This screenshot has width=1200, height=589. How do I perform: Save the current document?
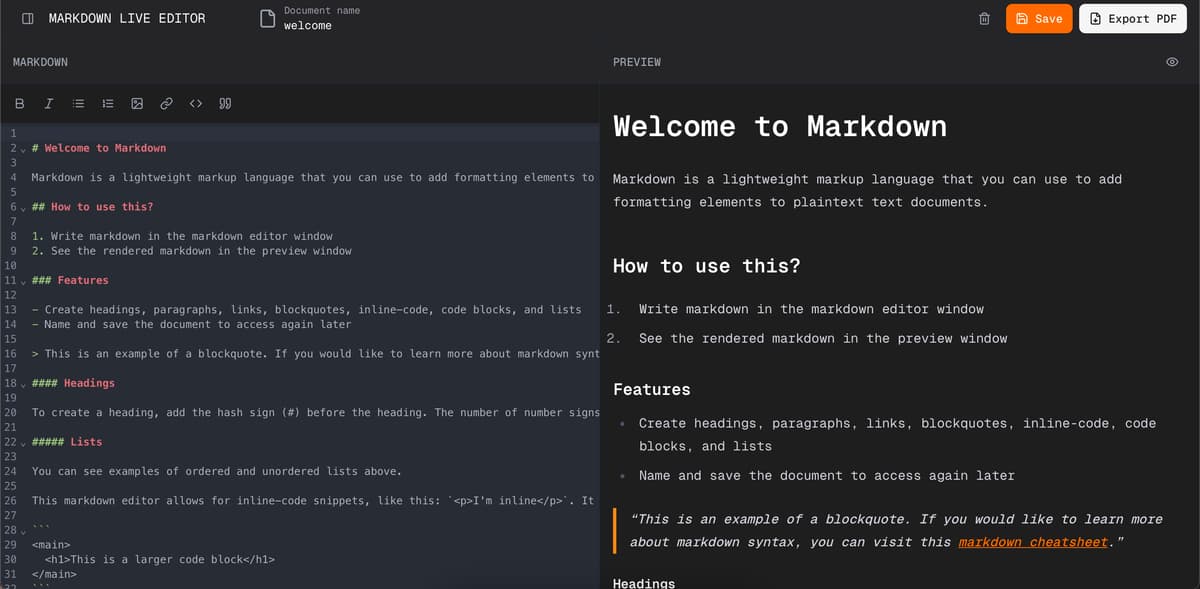[x=1039, y=18]
